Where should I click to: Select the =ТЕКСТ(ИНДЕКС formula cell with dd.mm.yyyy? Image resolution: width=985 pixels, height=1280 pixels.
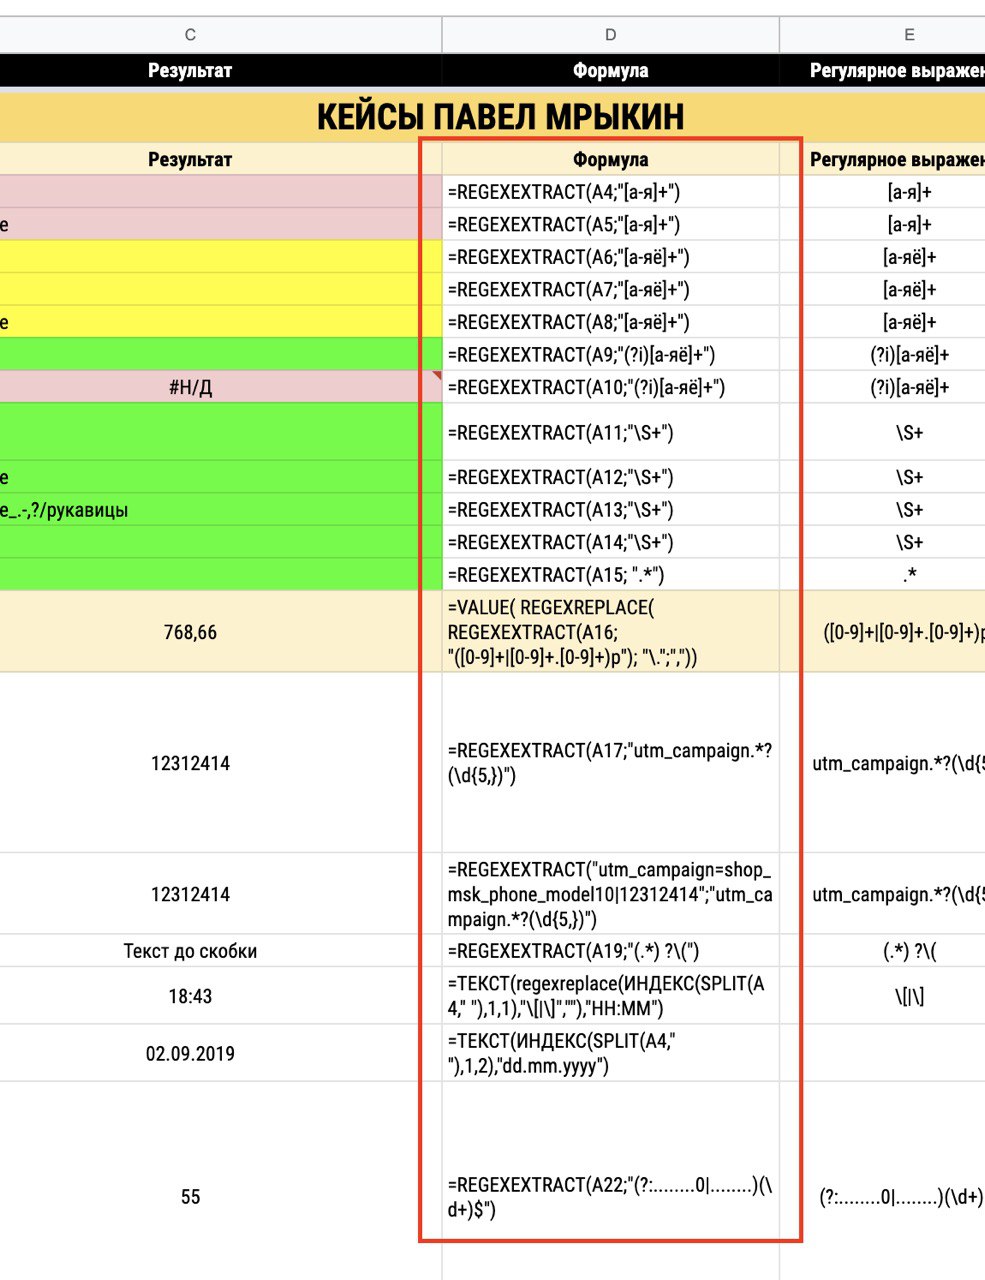pos(610,1053)
